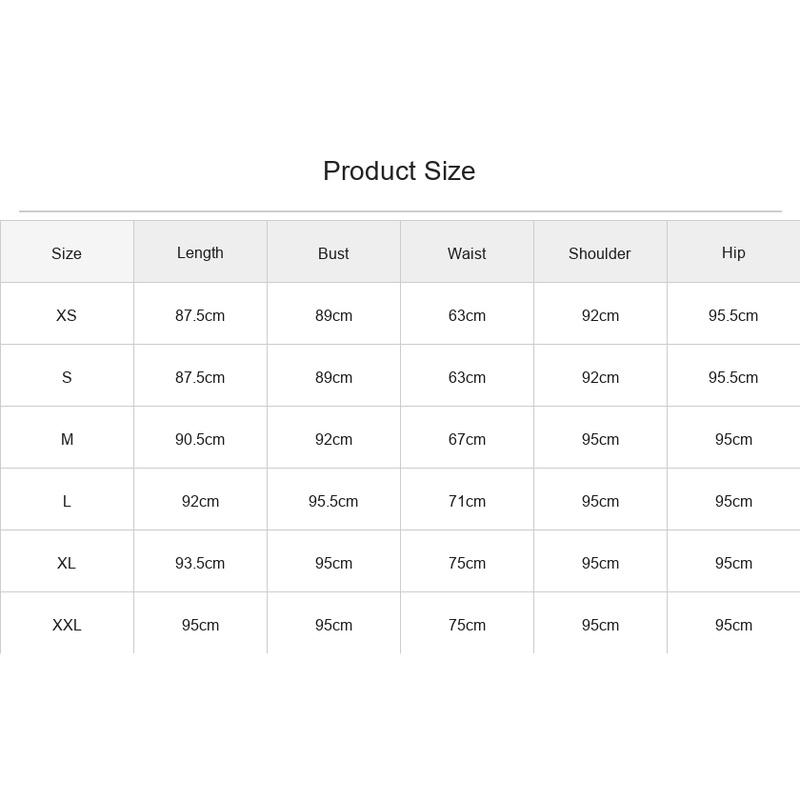
Task: Select the Bust column header
Action: (333, 254)
